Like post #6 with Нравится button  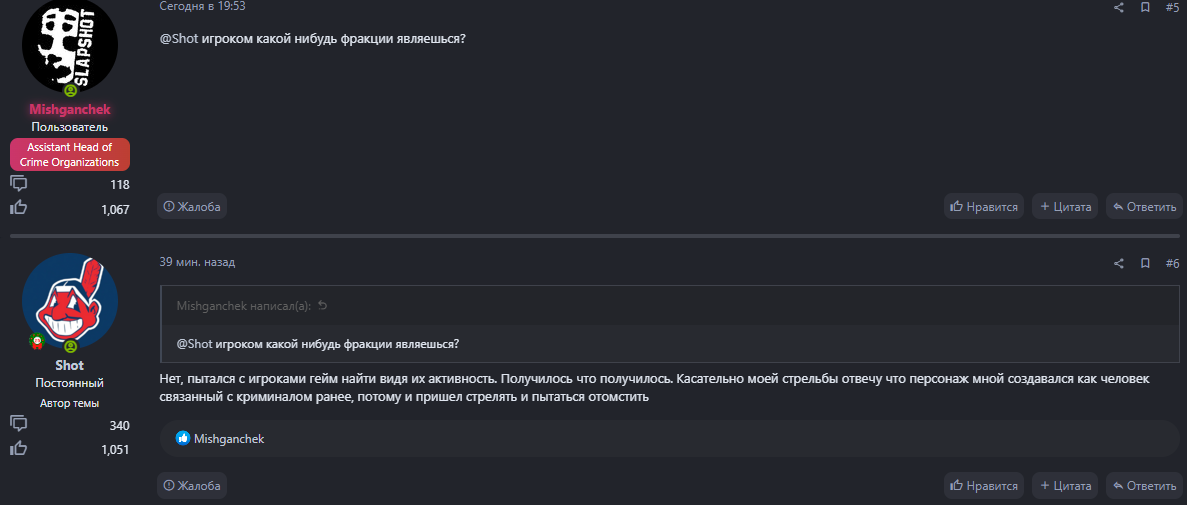[984, 486]
